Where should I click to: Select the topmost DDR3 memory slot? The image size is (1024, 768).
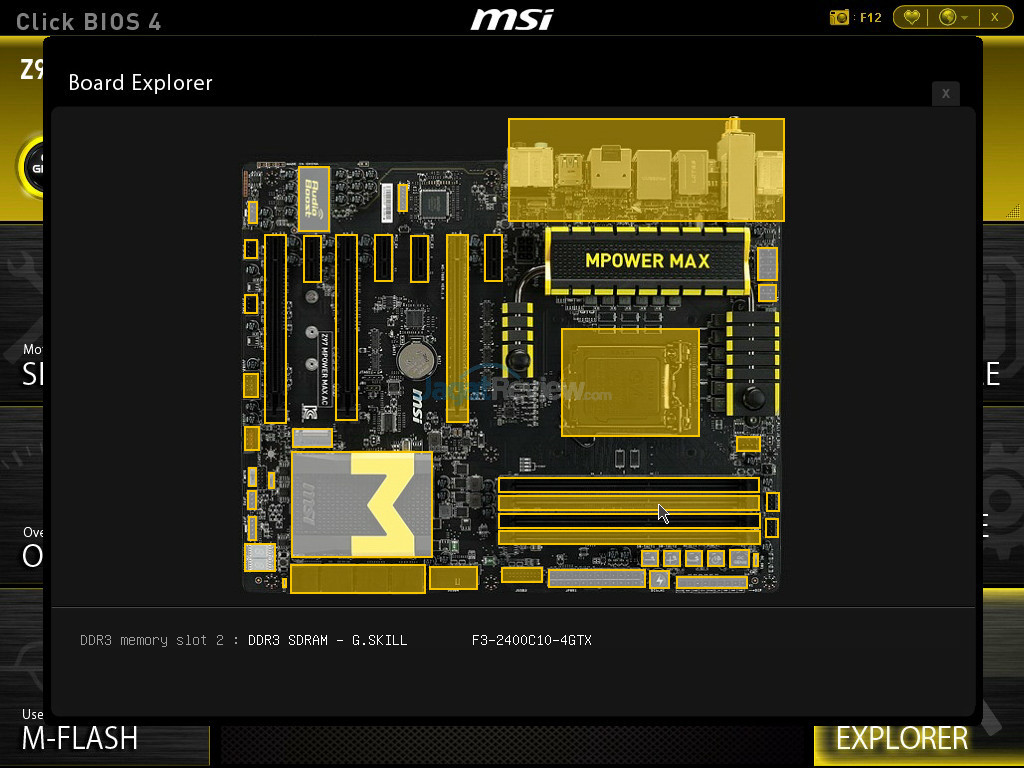pos(628,485)
